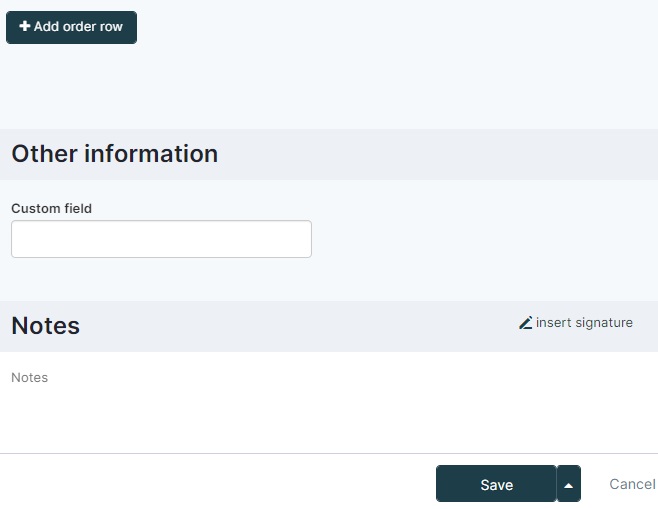The image size is (658, 509).
Task: Click the Custom field label
Action: pos(51,209)
